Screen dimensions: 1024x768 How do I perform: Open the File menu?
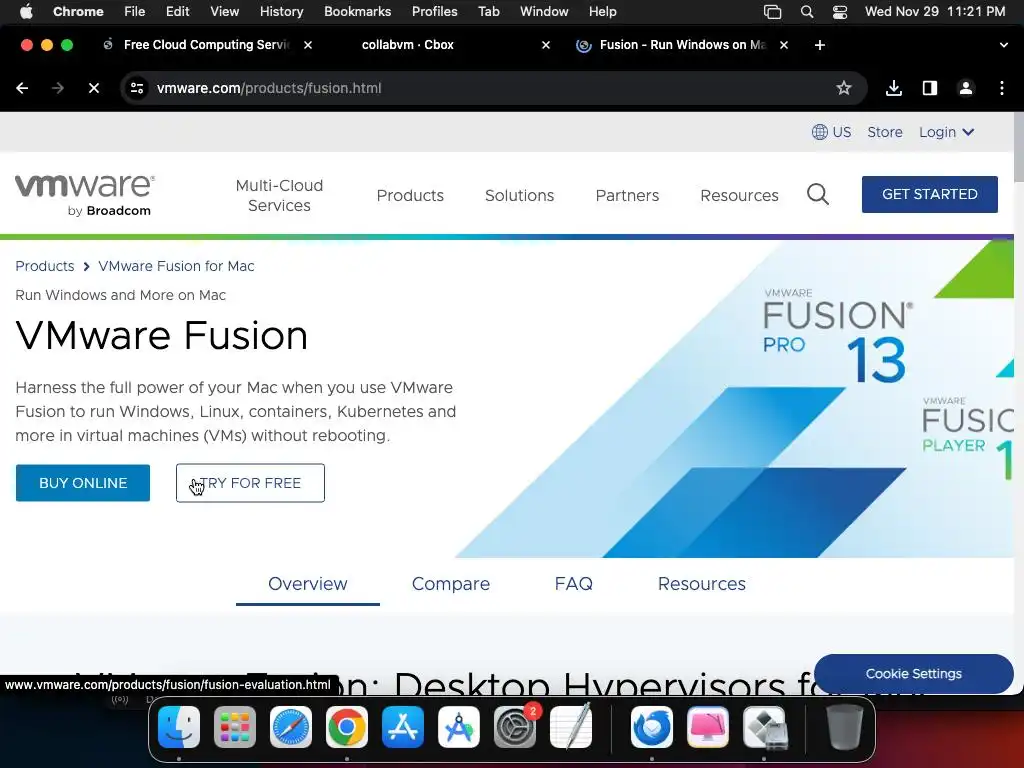pyautogui.click(x=135, y=11)
